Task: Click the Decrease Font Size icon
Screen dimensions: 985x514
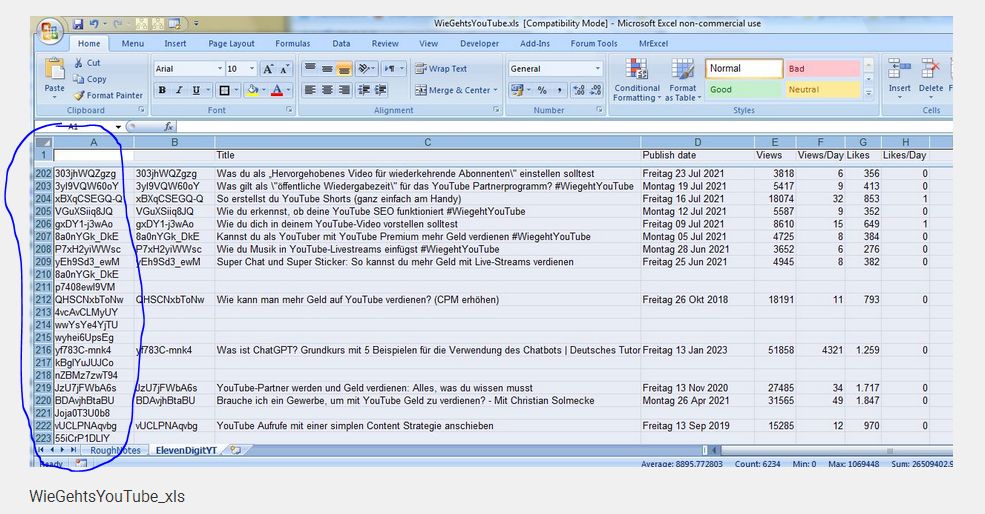Action: (x=285, y=69)
